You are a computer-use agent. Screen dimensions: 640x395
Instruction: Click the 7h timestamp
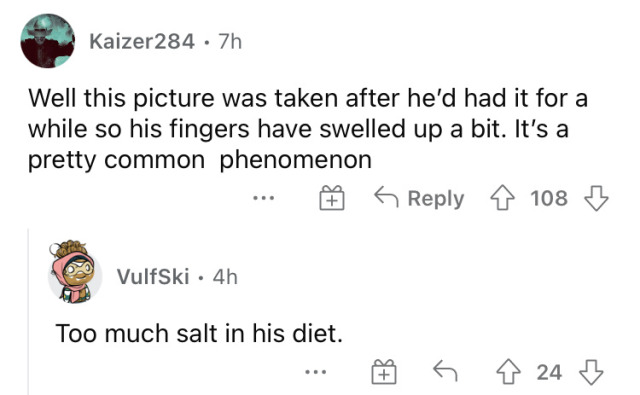coord(230,41)
